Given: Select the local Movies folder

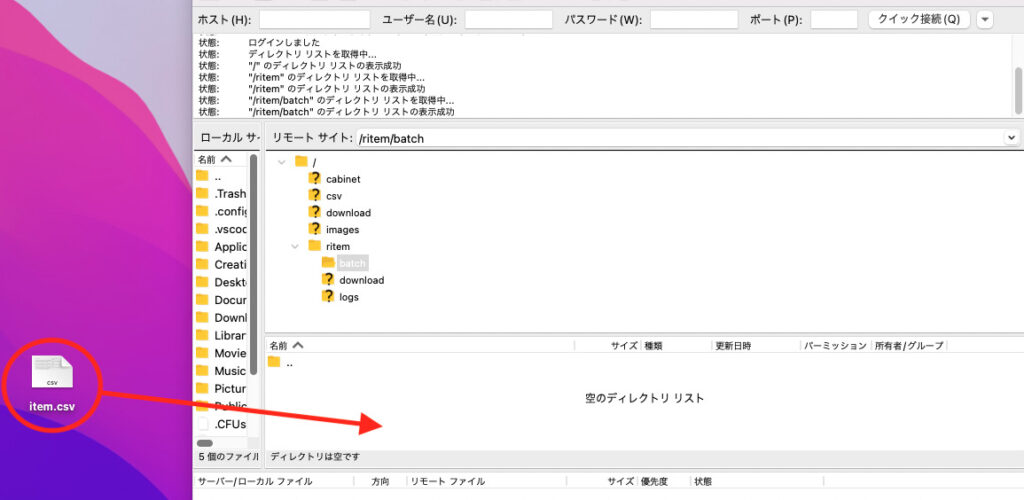Looking at the screenshot, I should 221,353.
